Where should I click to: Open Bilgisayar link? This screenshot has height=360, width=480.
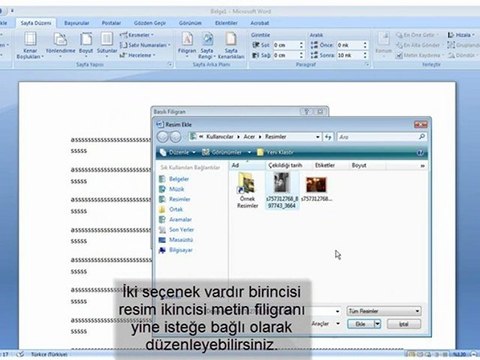coord(176,250)
